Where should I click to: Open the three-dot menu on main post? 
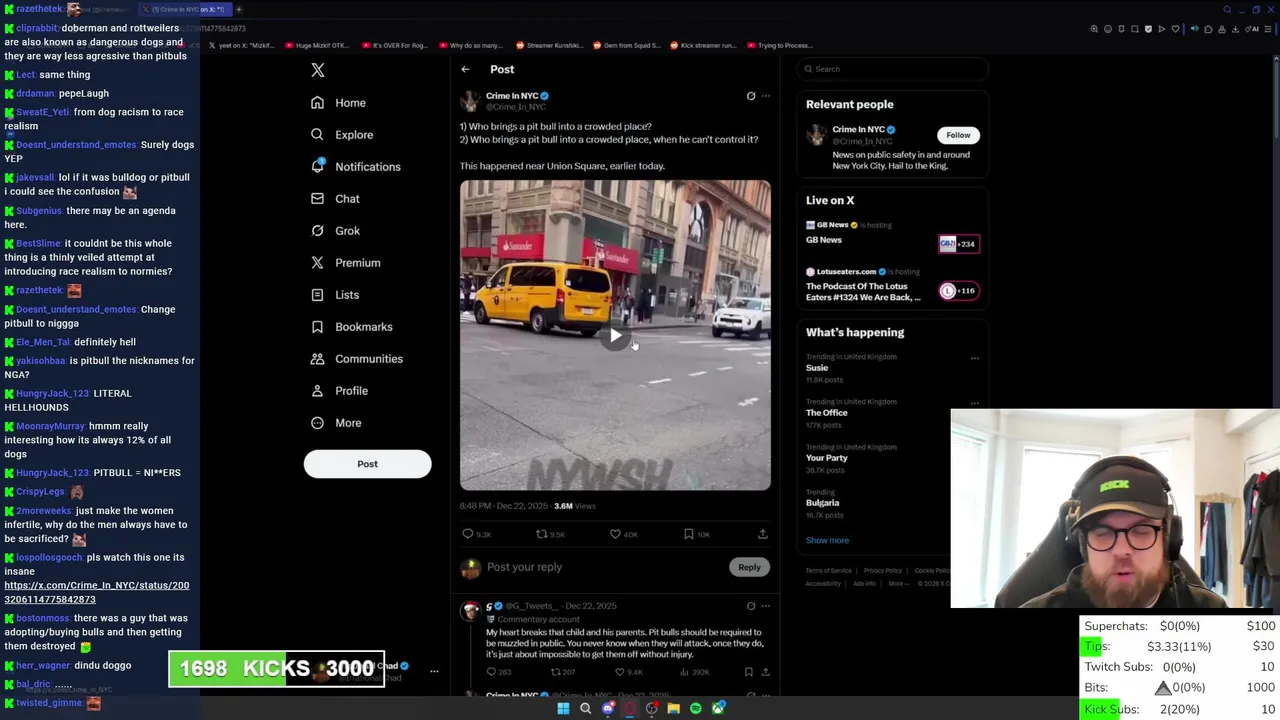766,96
